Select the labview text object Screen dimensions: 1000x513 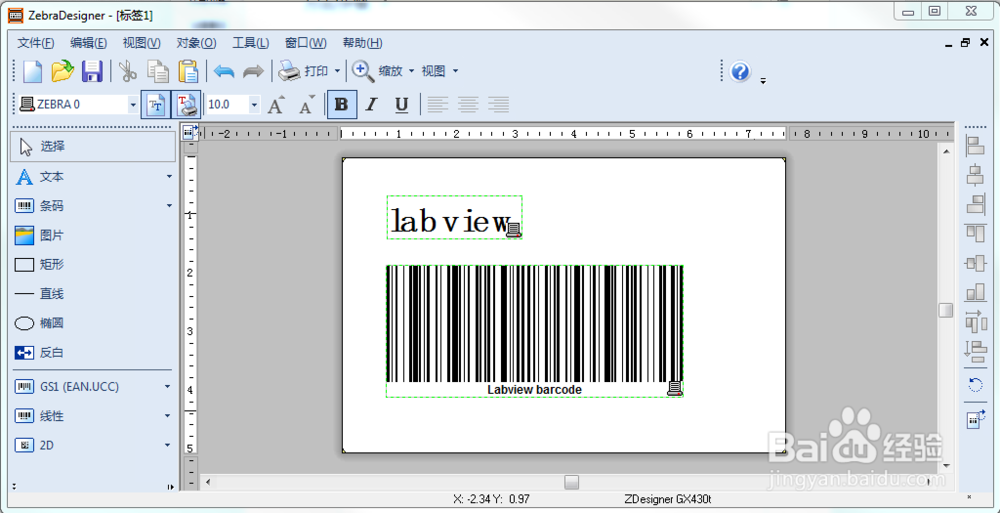[x=454, y=218]
